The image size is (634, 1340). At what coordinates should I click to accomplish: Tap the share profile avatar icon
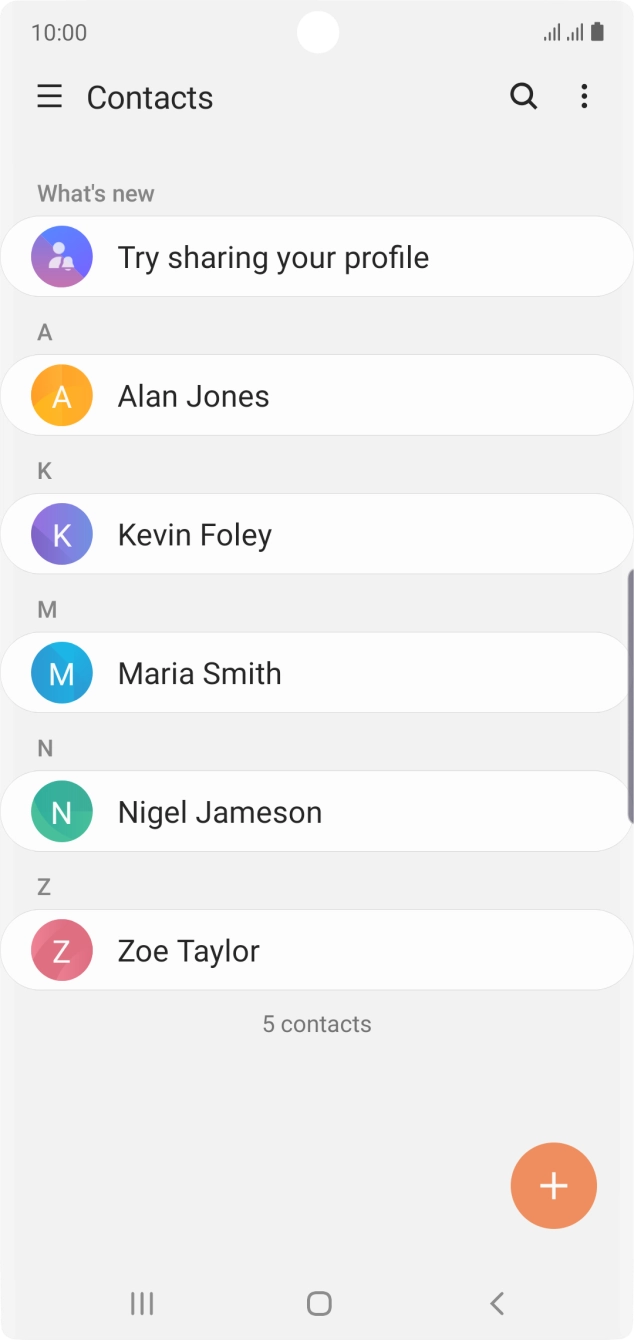62,257
